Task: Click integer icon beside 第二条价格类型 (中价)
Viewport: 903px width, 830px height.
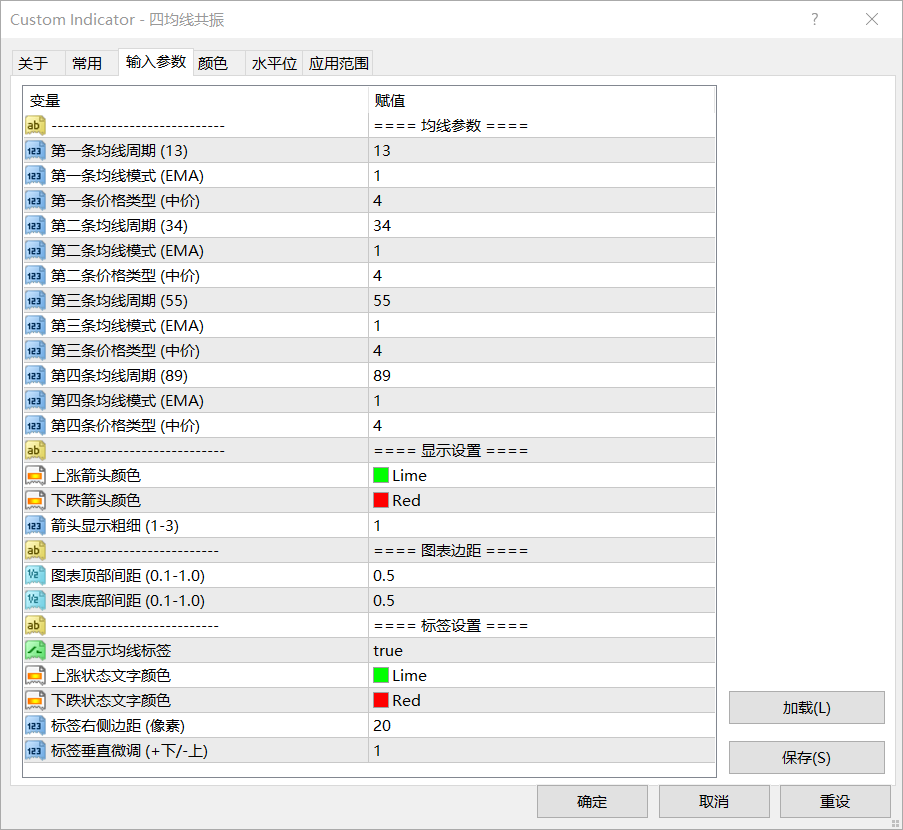Action: 35,275
